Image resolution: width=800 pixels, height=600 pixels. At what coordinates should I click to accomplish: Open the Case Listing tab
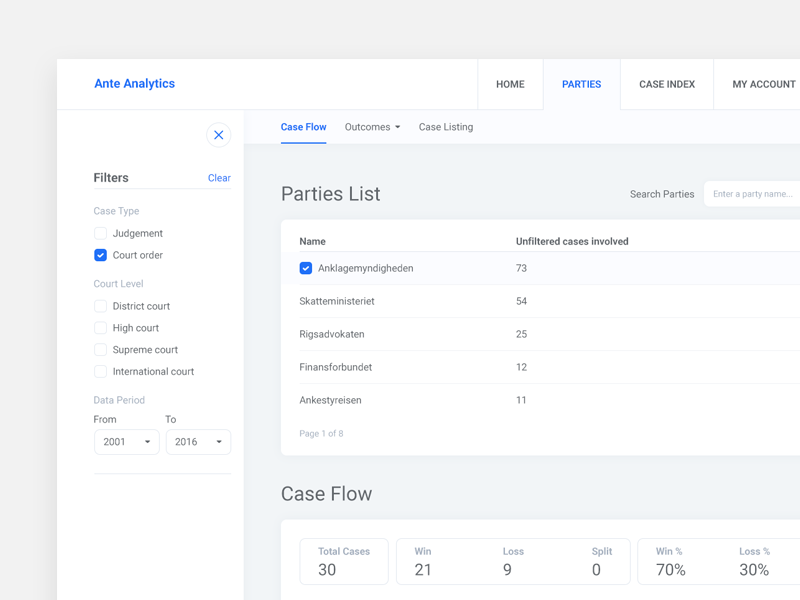[x=446, y=127]
